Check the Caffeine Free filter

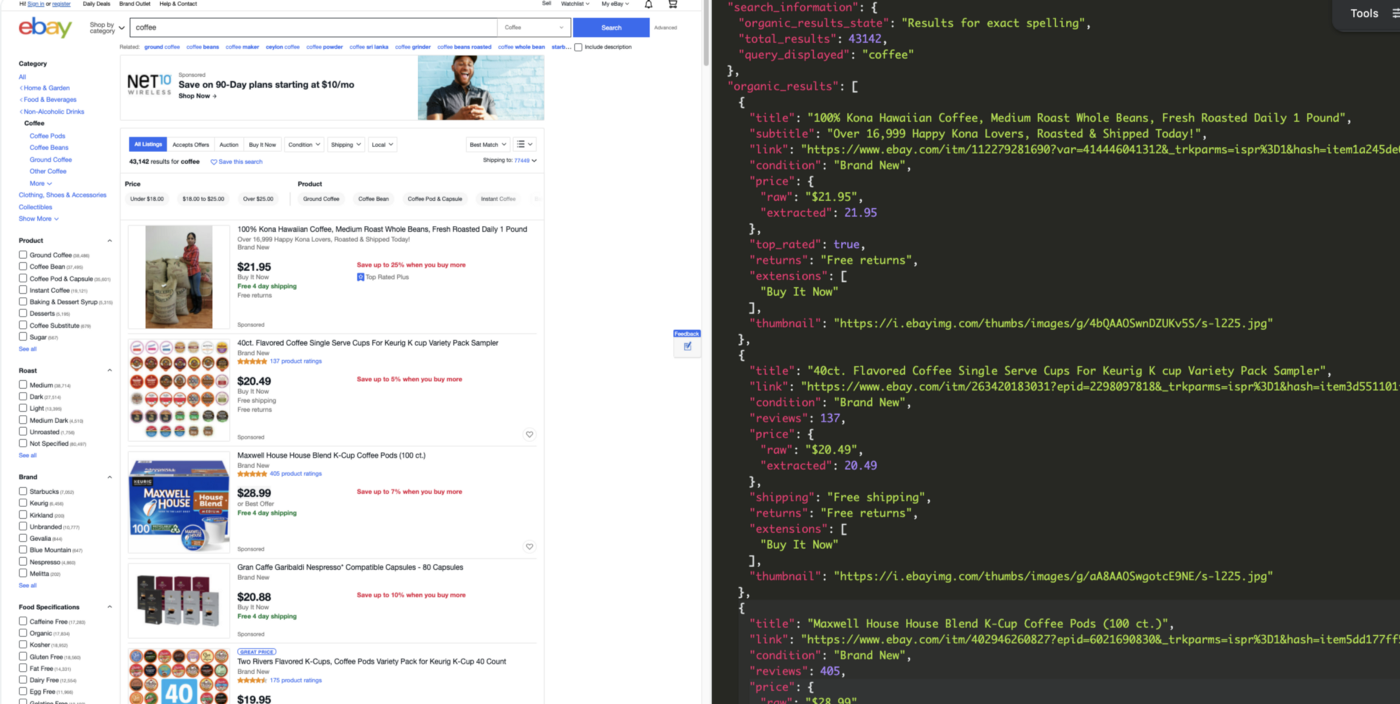coord(23,621)
